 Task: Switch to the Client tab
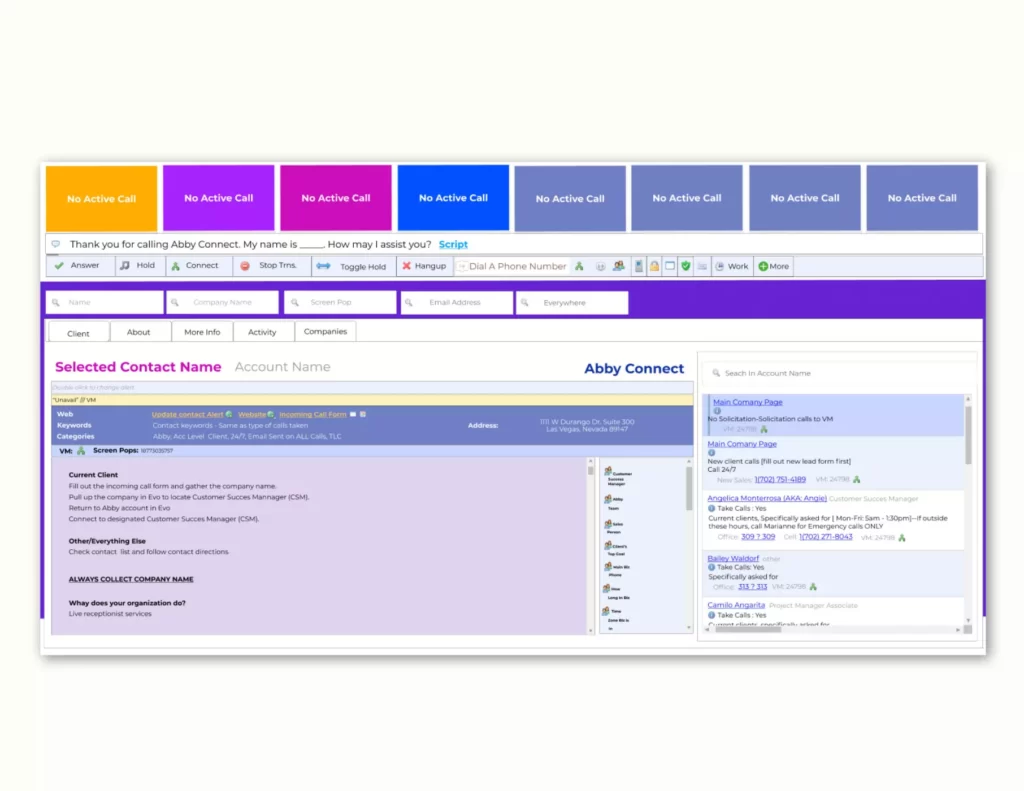coord(78,332)
